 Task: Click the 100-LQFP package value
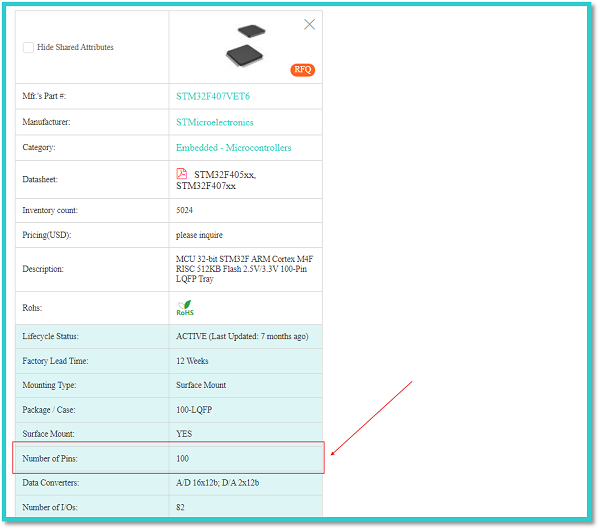click(195, 409)
